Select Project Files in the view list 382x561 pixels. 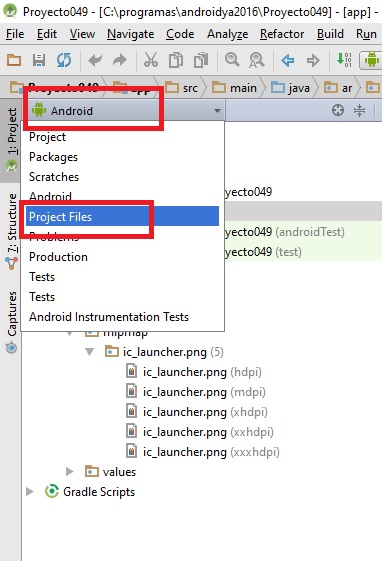122,217
